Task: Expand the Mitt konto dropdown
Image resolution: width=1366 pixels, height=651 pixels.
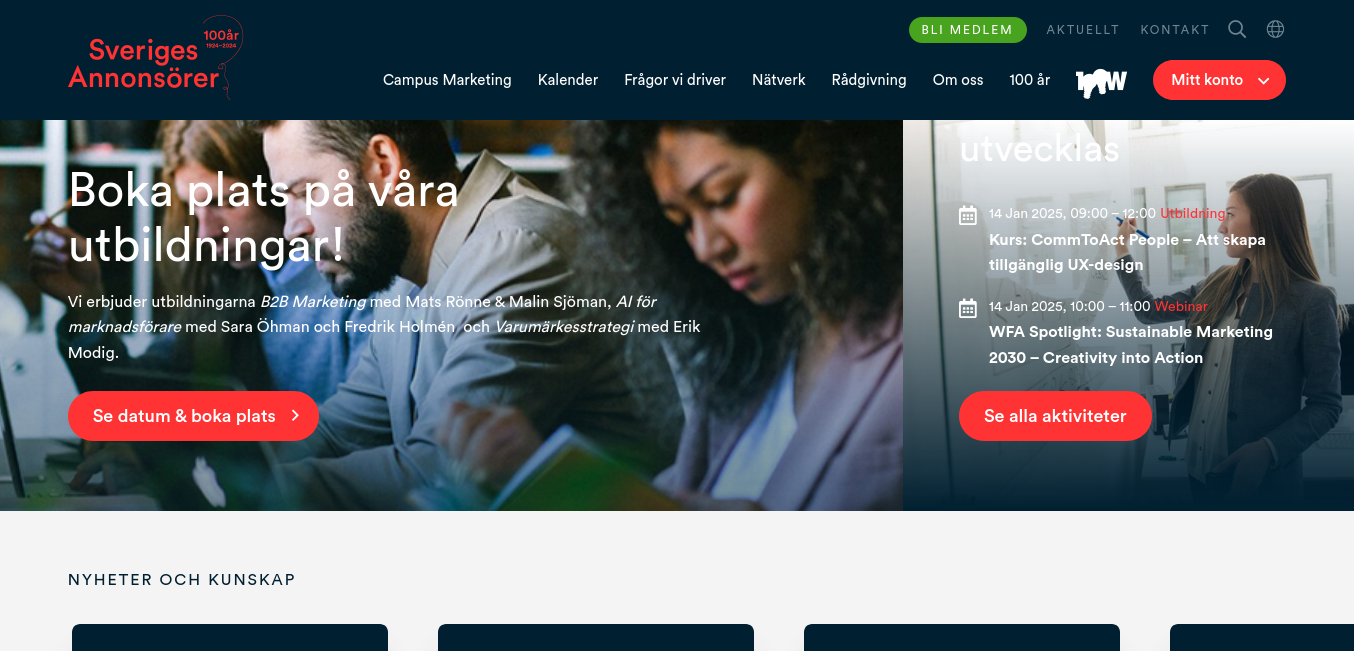Action: click(1219, 80)
